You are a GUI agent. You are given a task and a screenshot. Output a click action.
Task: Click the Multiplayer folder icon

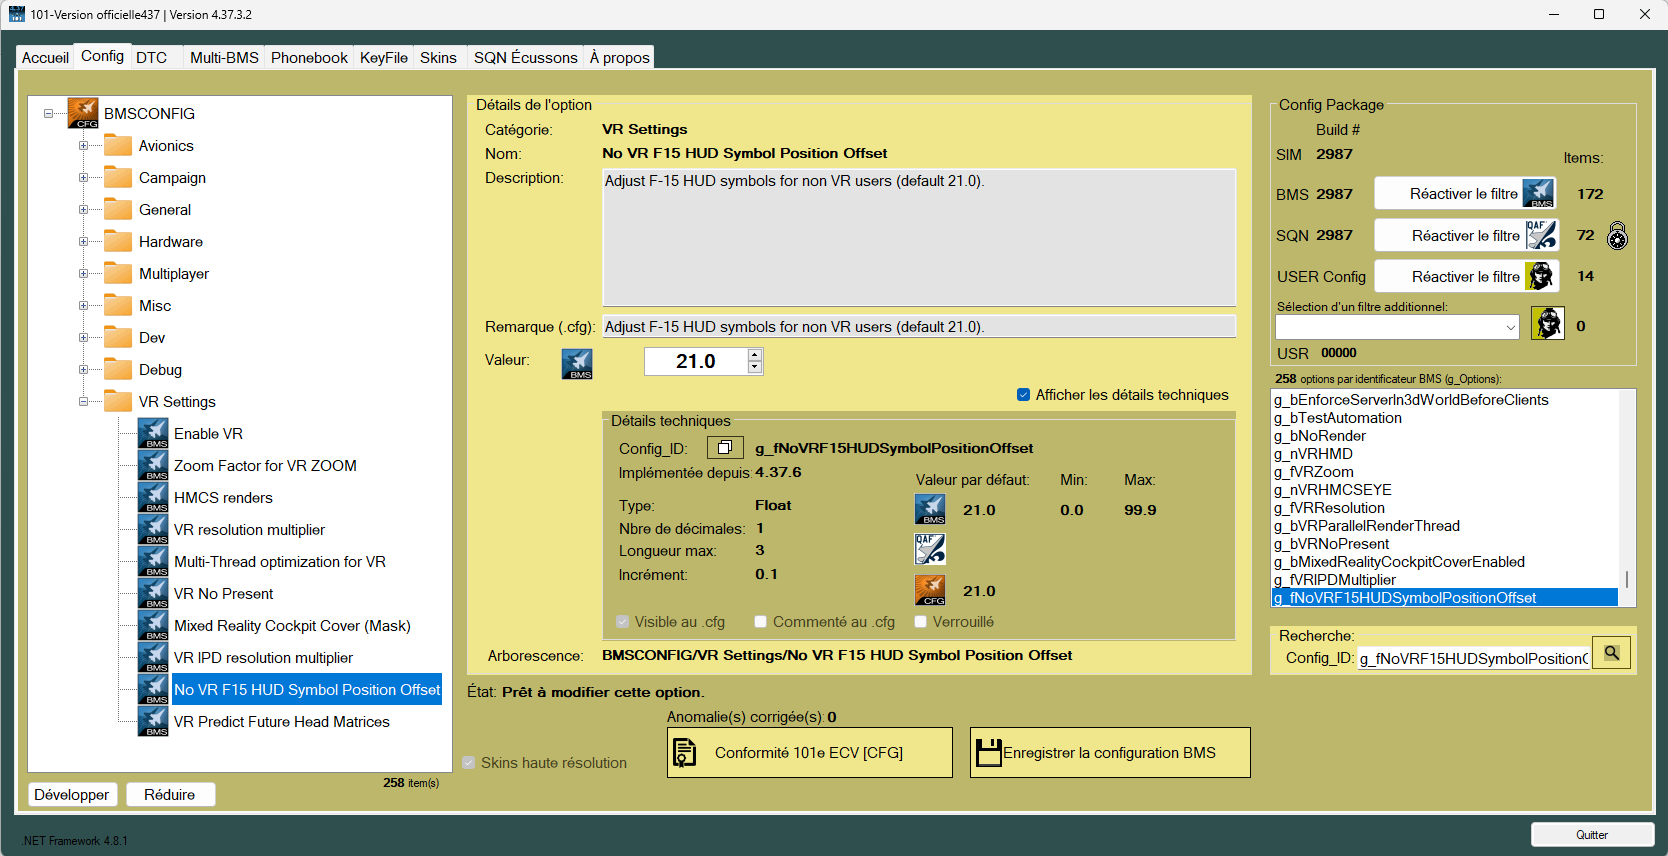point(118,273)
